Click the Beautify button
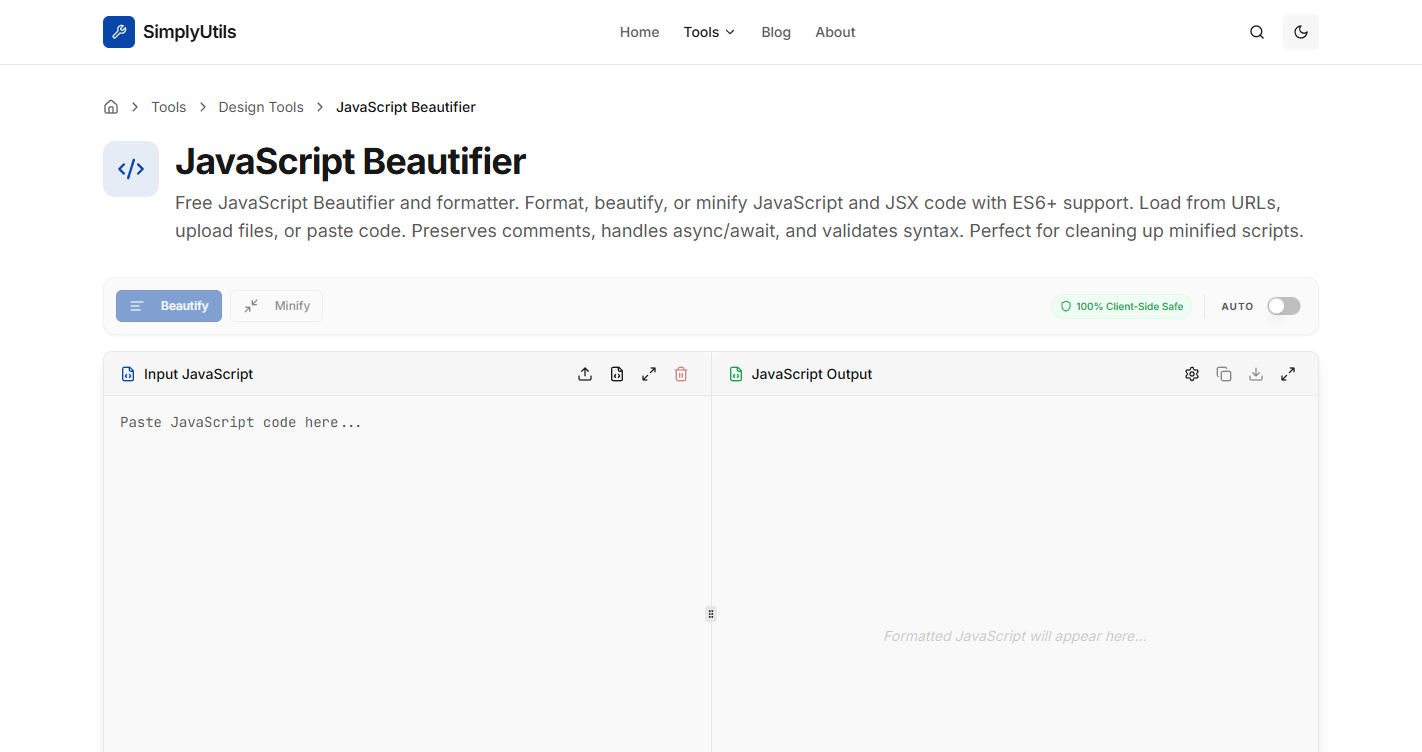 (169, 306)
